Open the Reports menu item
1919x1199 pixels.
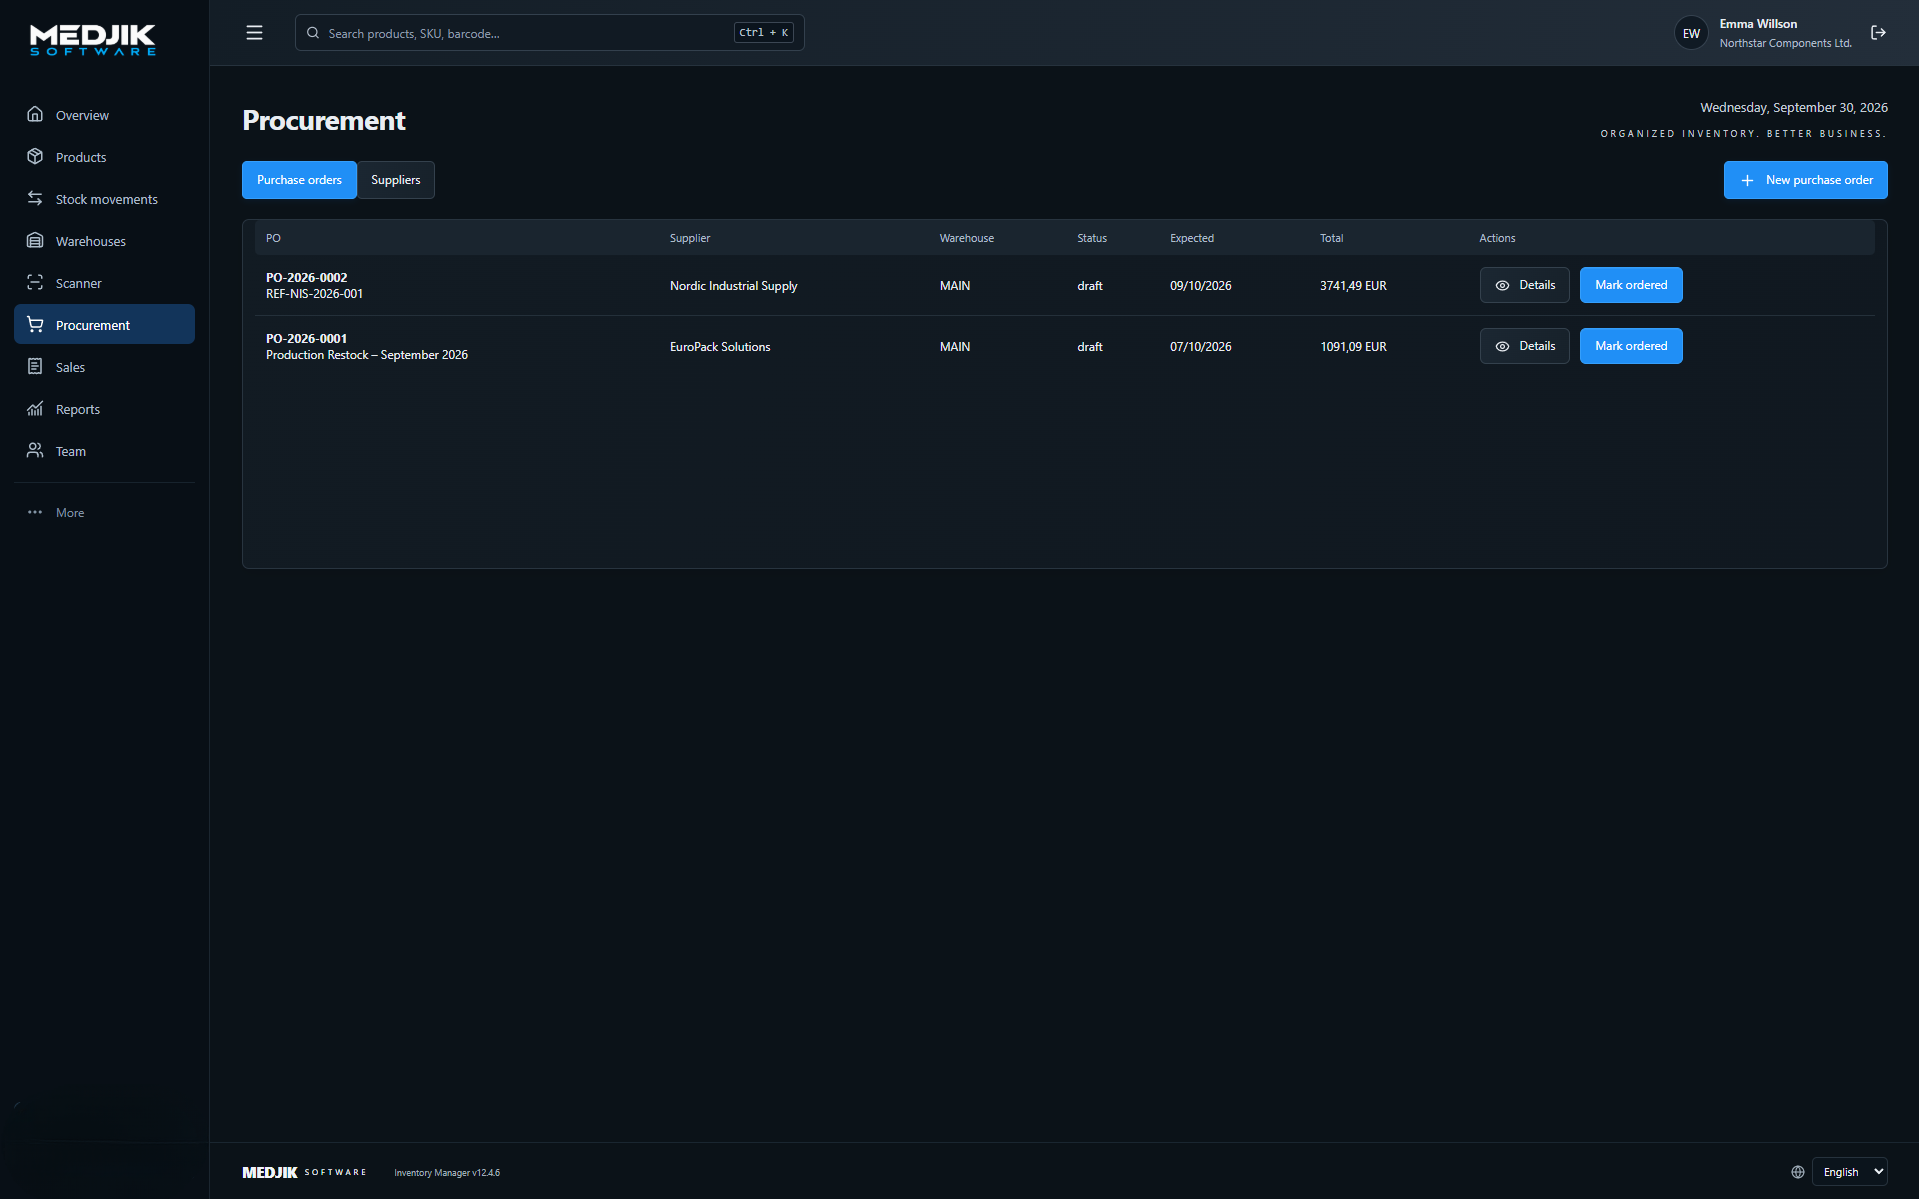(104, 409)
